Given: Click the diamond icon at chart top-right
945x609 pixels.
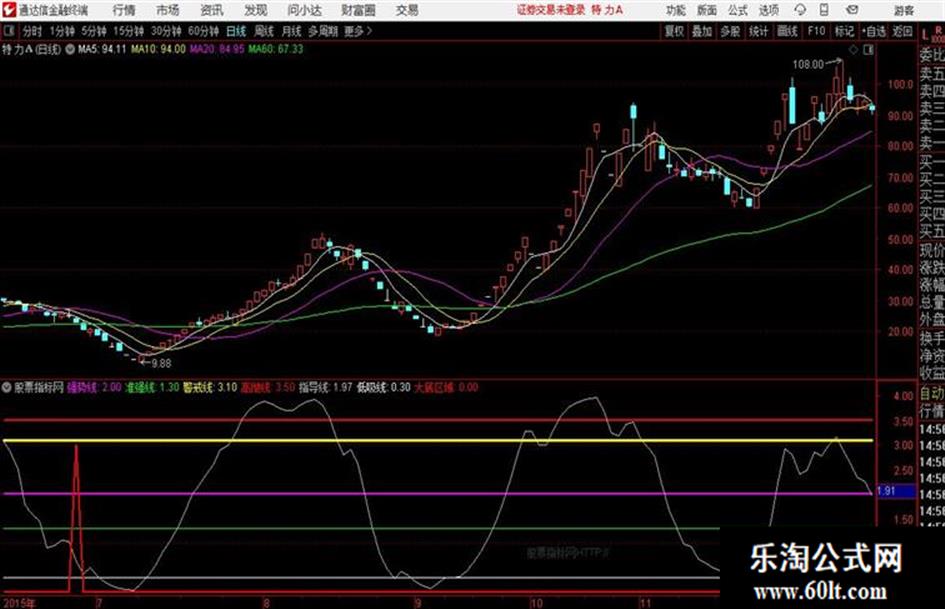Looking at the screenshot, I should (853, 50).
